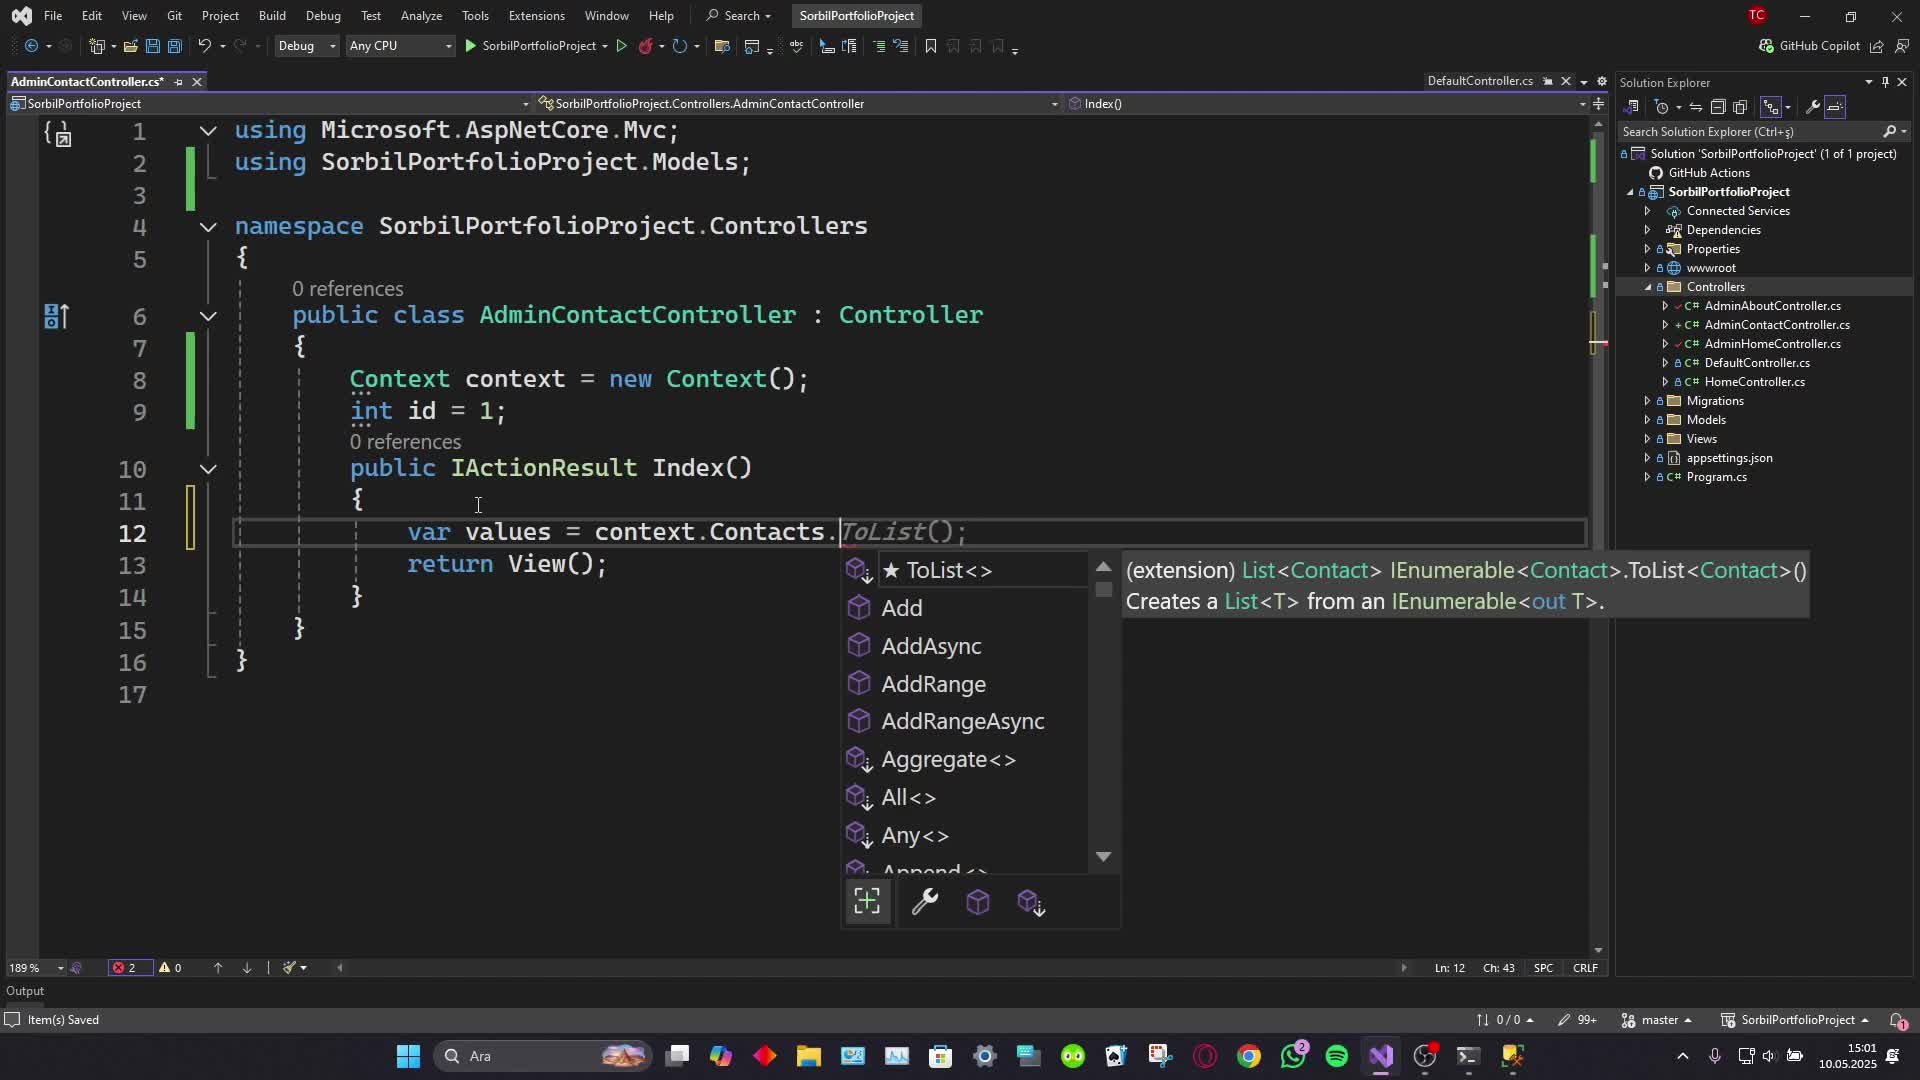Click the Solution Explorer Collapse All icon

(x=1718, y=107)
